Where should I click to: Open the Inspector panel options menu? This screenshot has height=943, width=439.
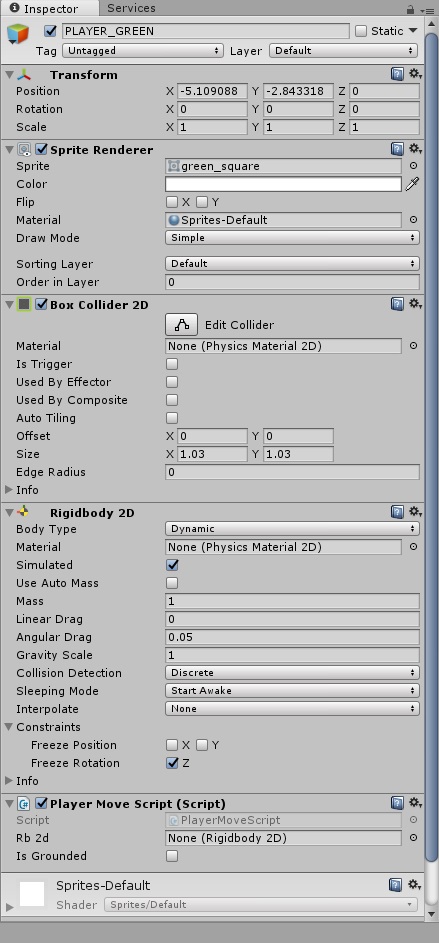tap(428, 10)
